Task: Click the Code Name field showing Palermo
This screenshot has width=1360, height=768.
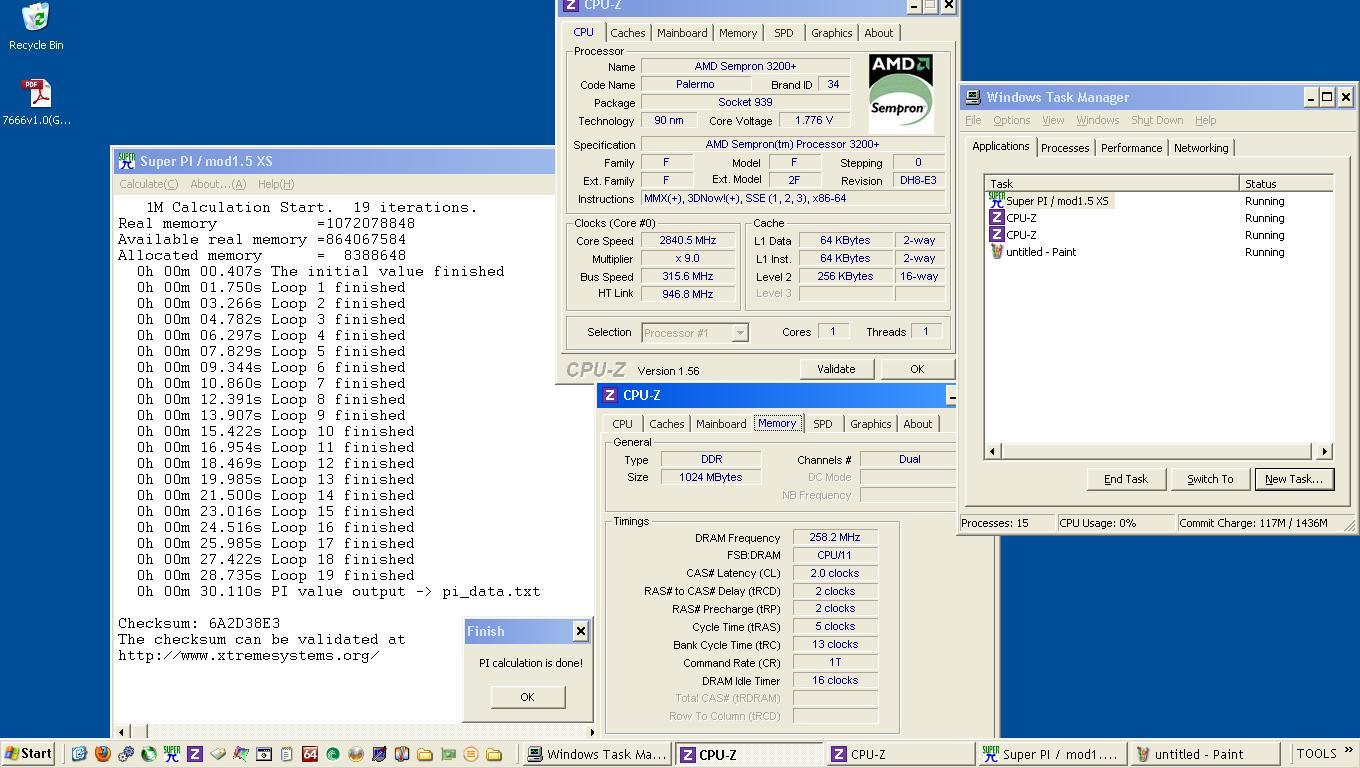Action: pos(695,85)
